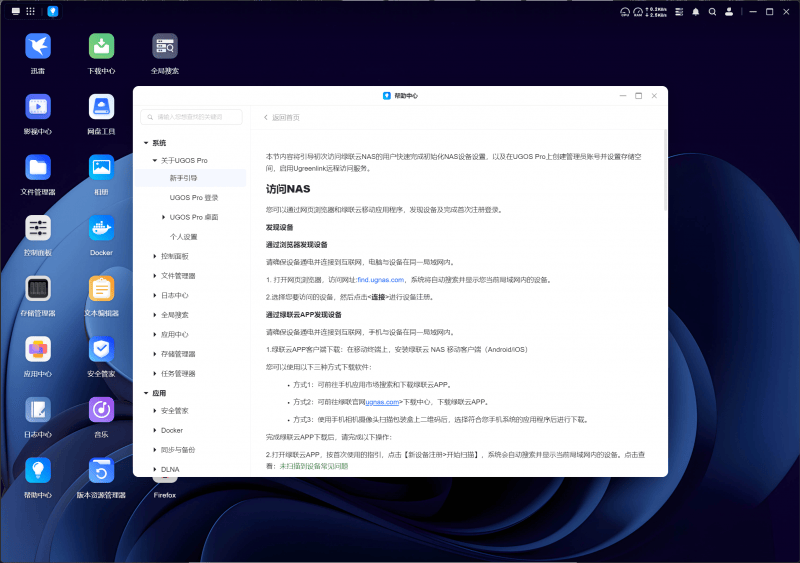Click the show-desktop monitor icon in top bar
Viewport: 800px width, 563px height.
[16, 11]
